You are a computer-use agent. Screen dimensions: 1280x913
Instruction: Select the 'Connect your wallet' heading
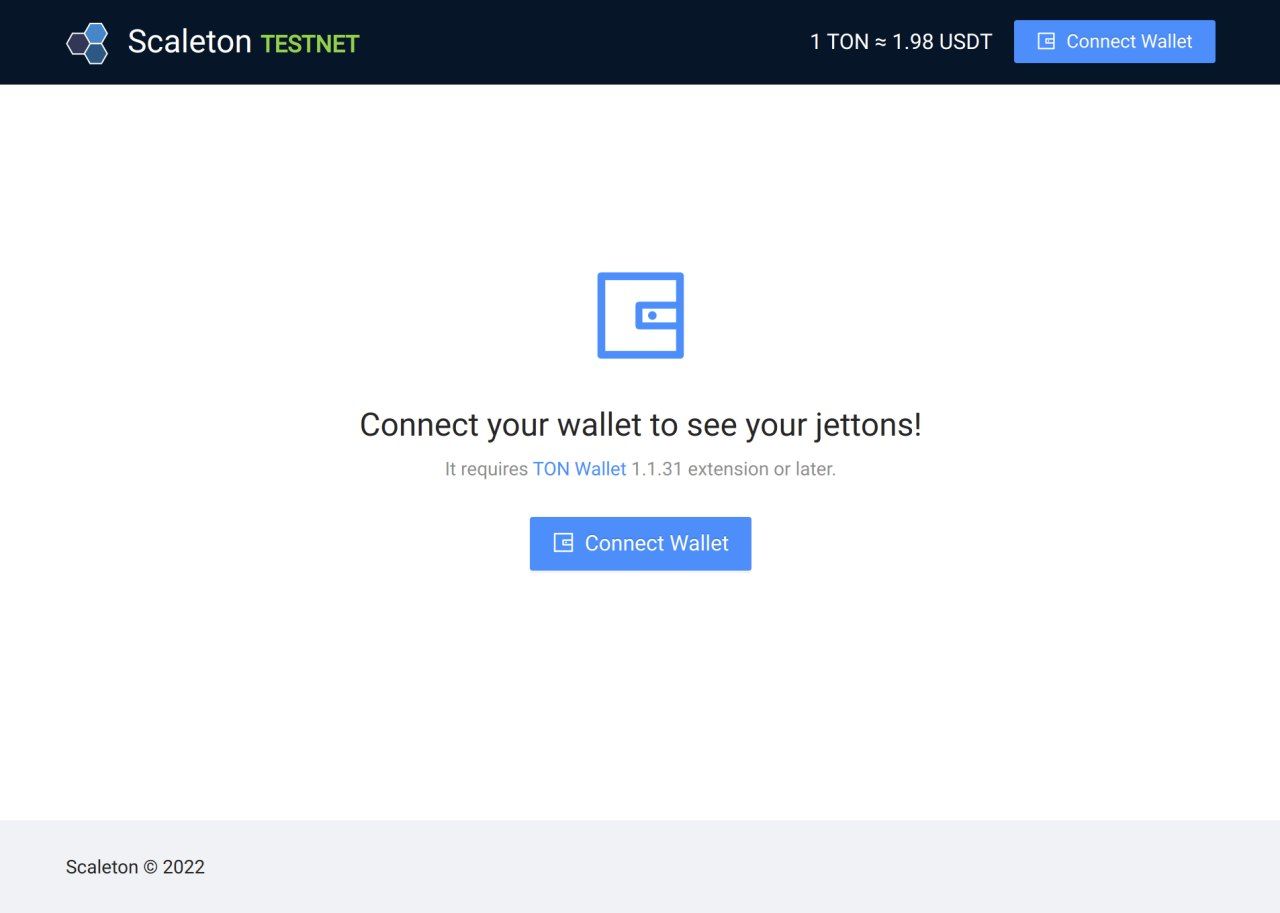(640, 425)
